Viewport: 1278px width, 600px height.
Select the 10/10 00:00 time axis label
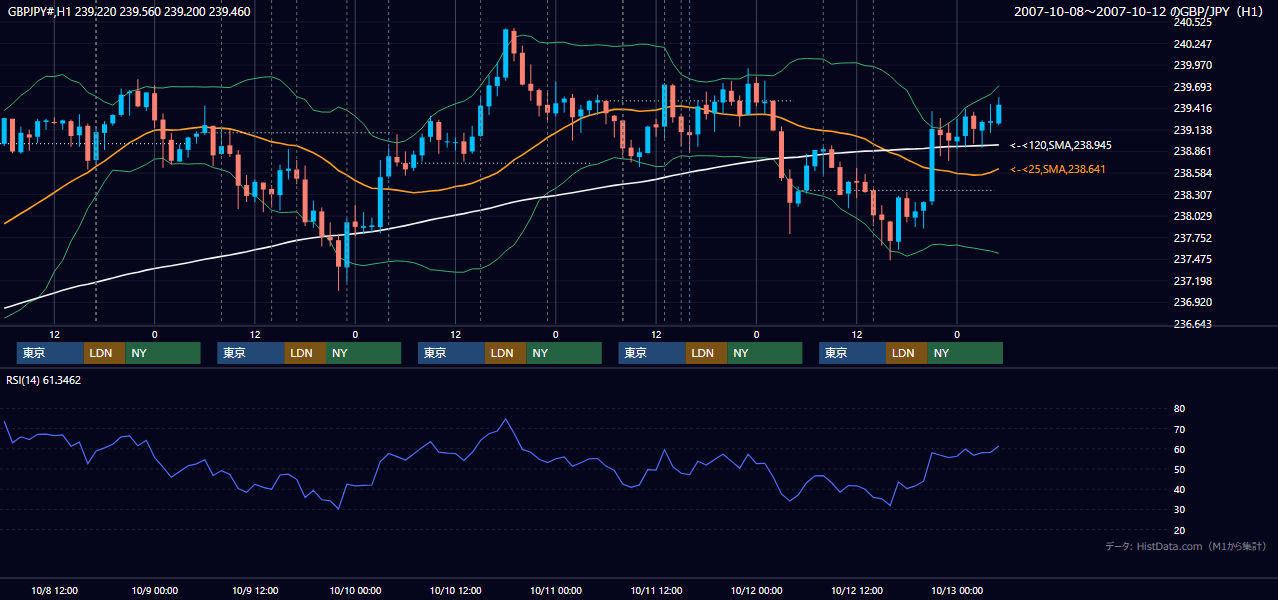pyautogui.click(x=355, y=590)
